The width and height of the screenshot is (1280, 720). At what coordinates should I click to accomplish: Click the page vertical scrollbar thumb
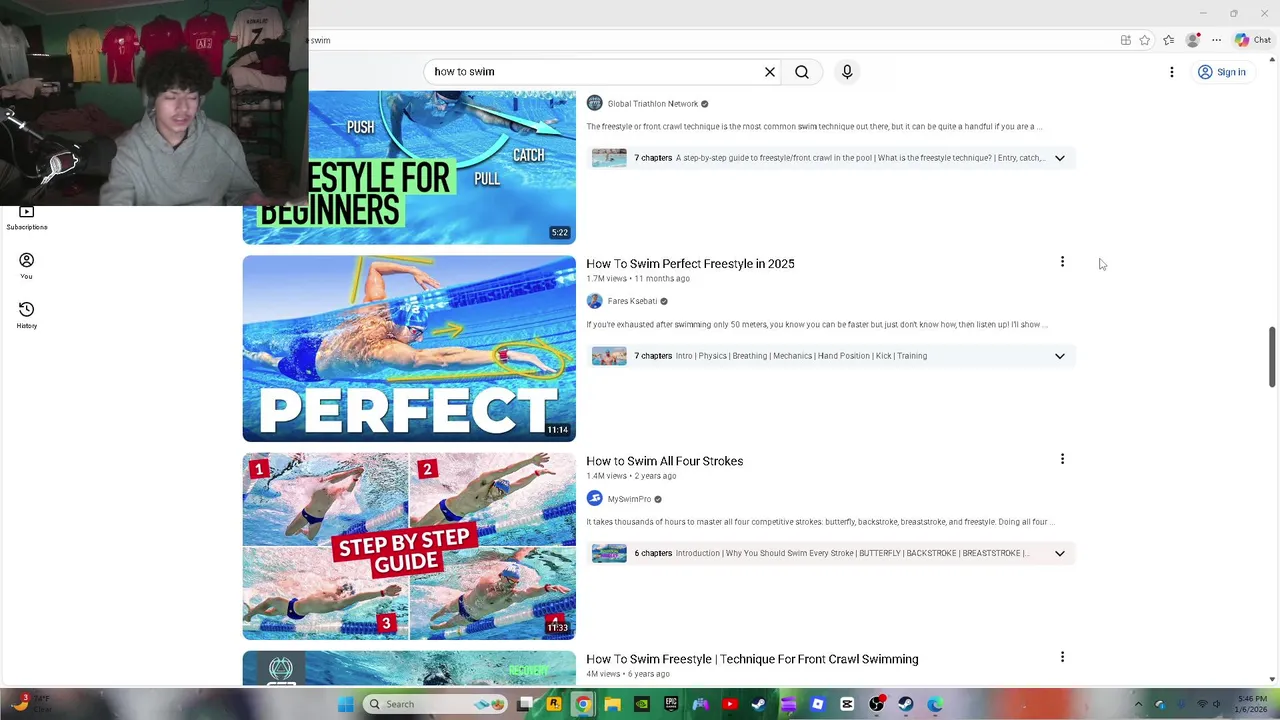[x=1272, y=357]
